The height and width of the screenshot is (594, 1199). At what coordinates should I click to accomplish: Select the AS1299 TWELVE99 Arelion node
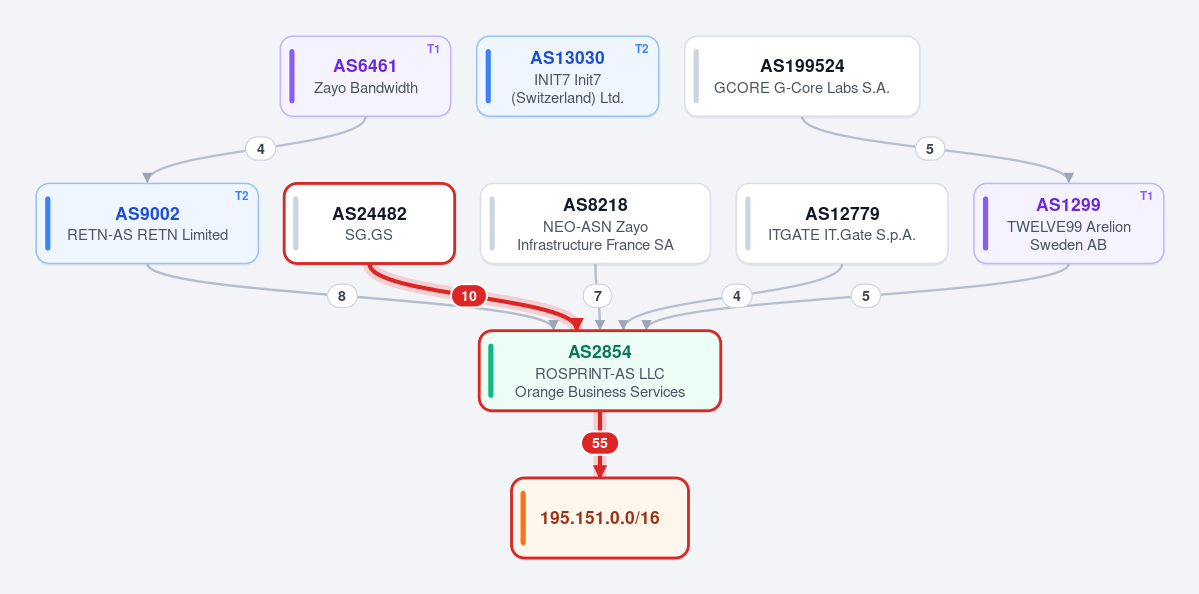pyautogui.click(x=1068, y=223)
